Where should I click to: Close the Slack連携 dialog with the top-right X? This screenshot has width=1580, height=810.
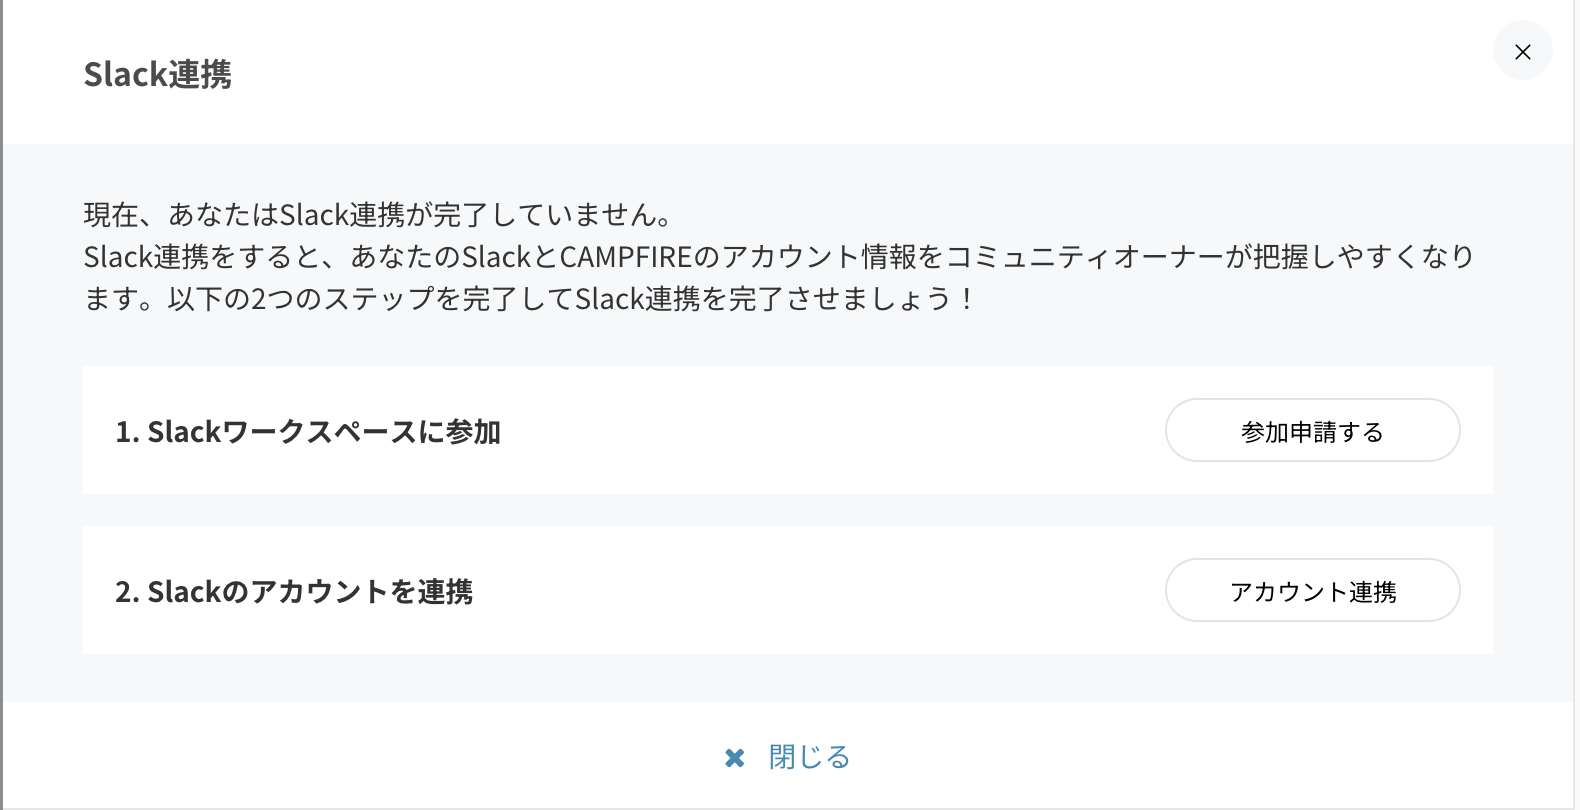point(1522,51)
